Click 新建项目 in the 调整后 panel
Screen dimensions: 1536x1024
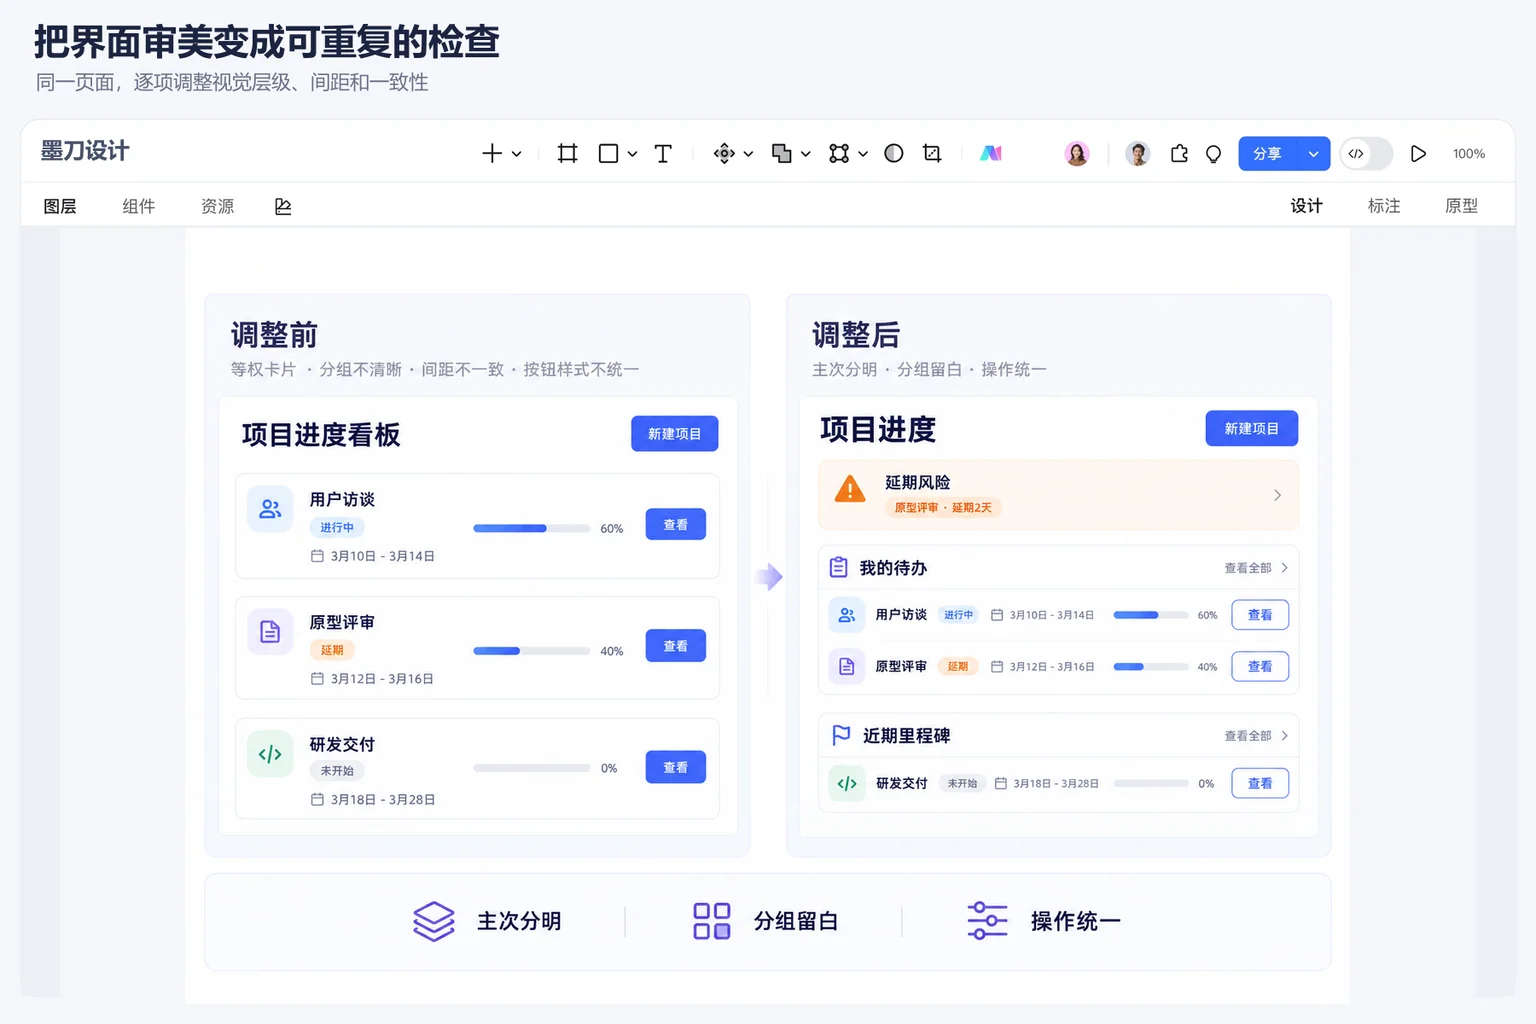point(1252,428)
